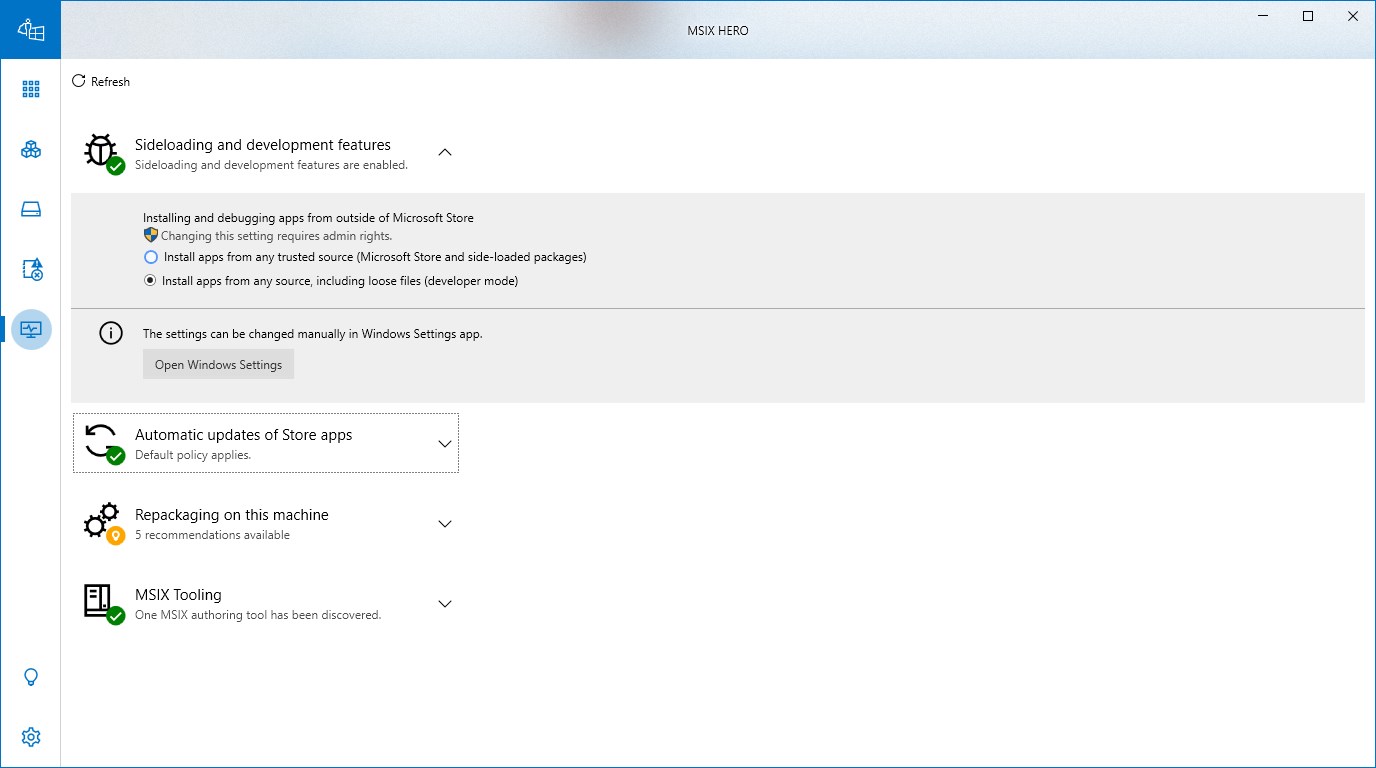Open the settings gear icon

point(31,738)
